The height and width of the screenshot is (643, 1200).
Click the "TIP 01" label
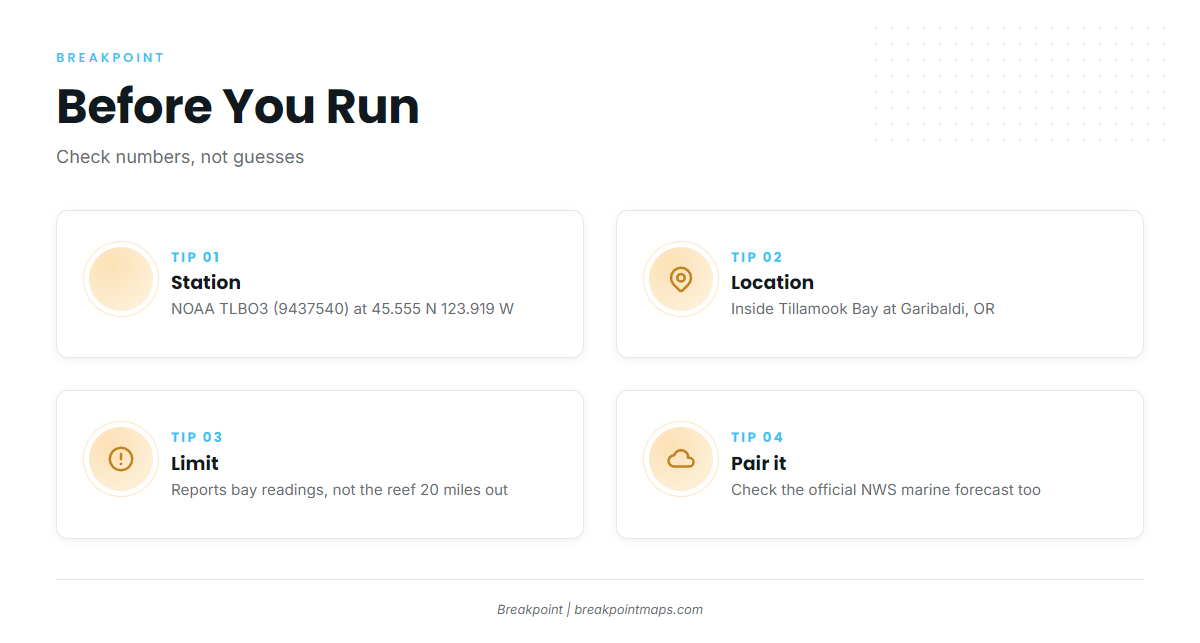point(196,257)
